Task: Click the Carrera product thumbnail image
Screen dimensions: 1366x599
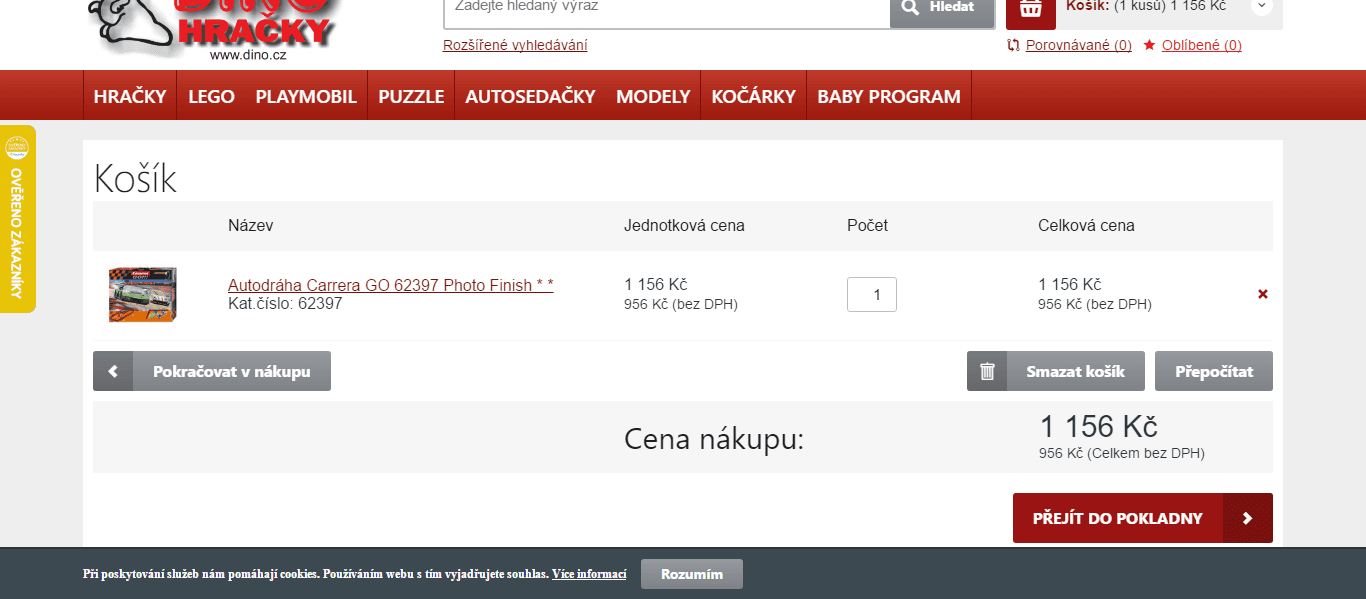Action: pos(143,294)
